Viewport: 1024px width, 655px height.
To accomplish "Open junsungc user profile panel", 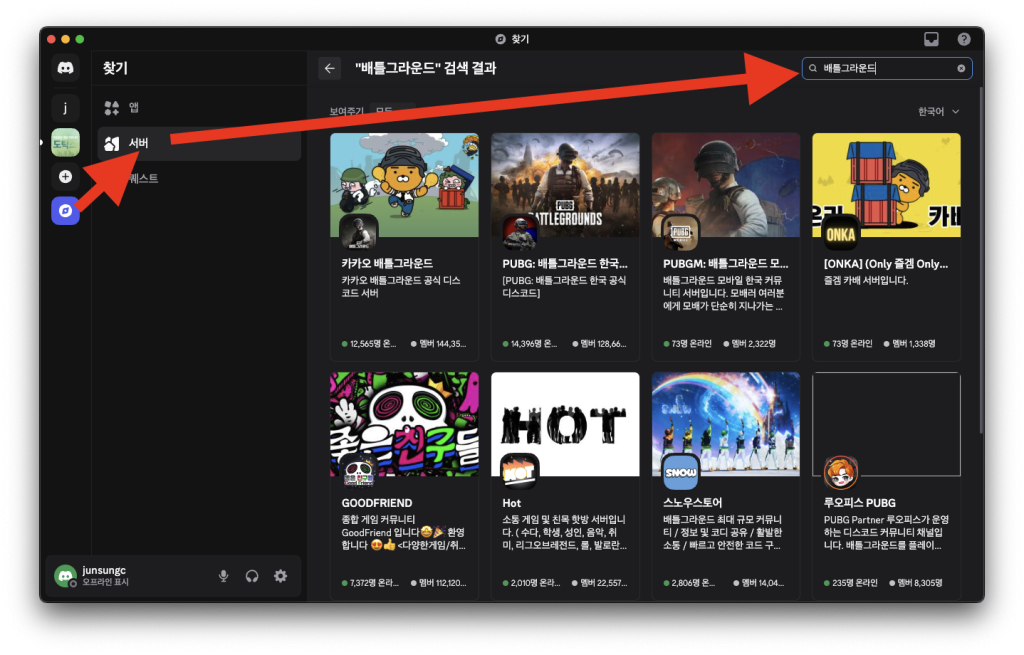I will point(105,576).
